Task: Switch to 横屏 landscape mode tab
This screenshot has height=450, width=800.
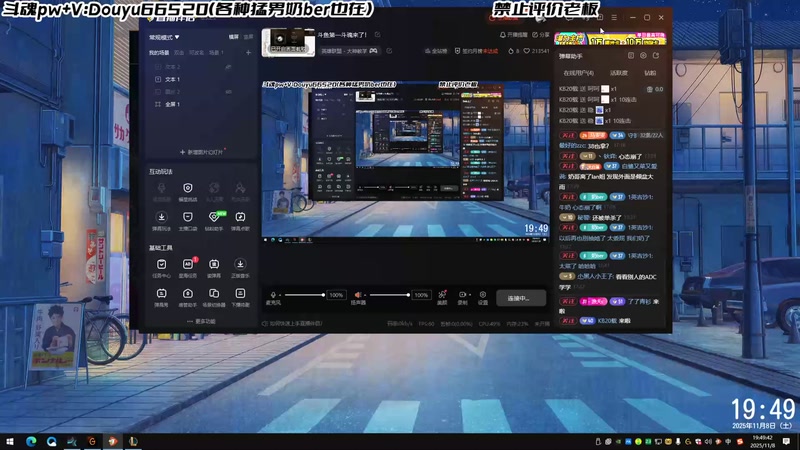Action: tap(234, 37)
